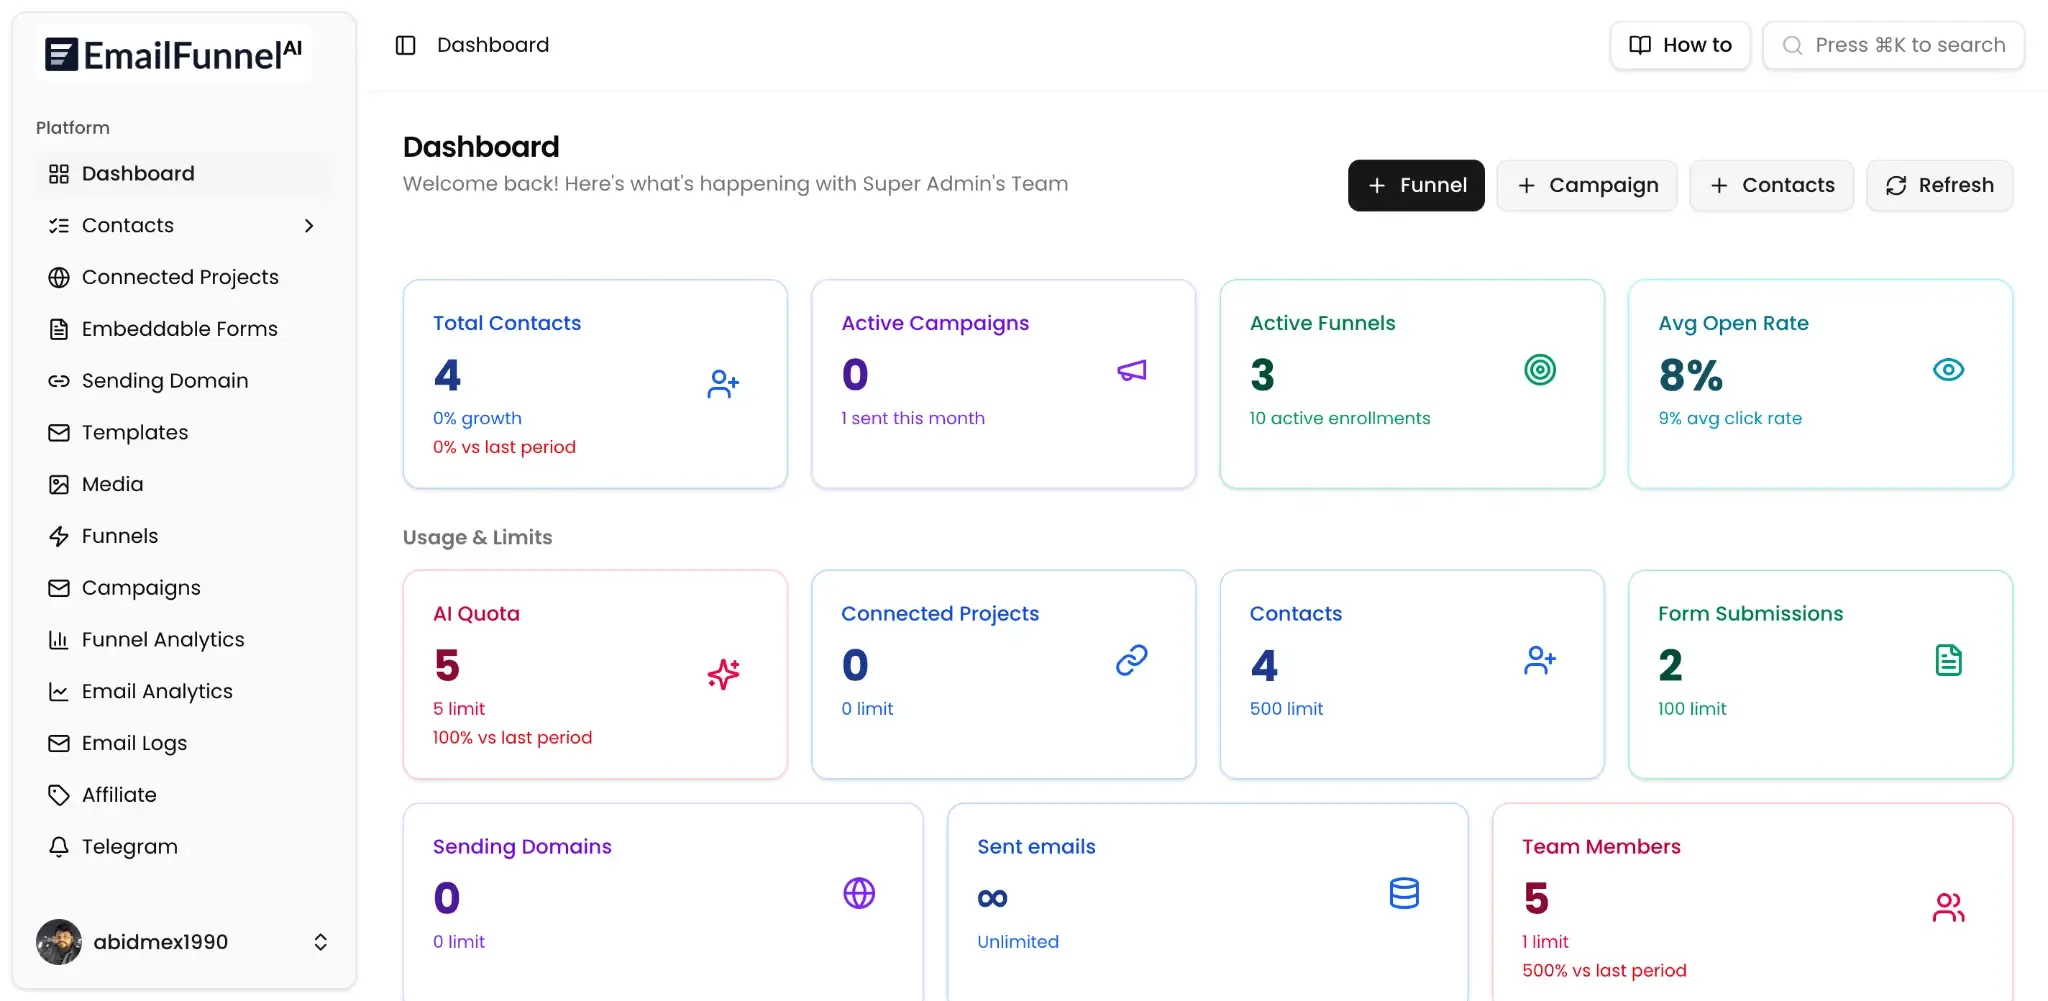Click the '0% growth' text

[x=477, y=418]
